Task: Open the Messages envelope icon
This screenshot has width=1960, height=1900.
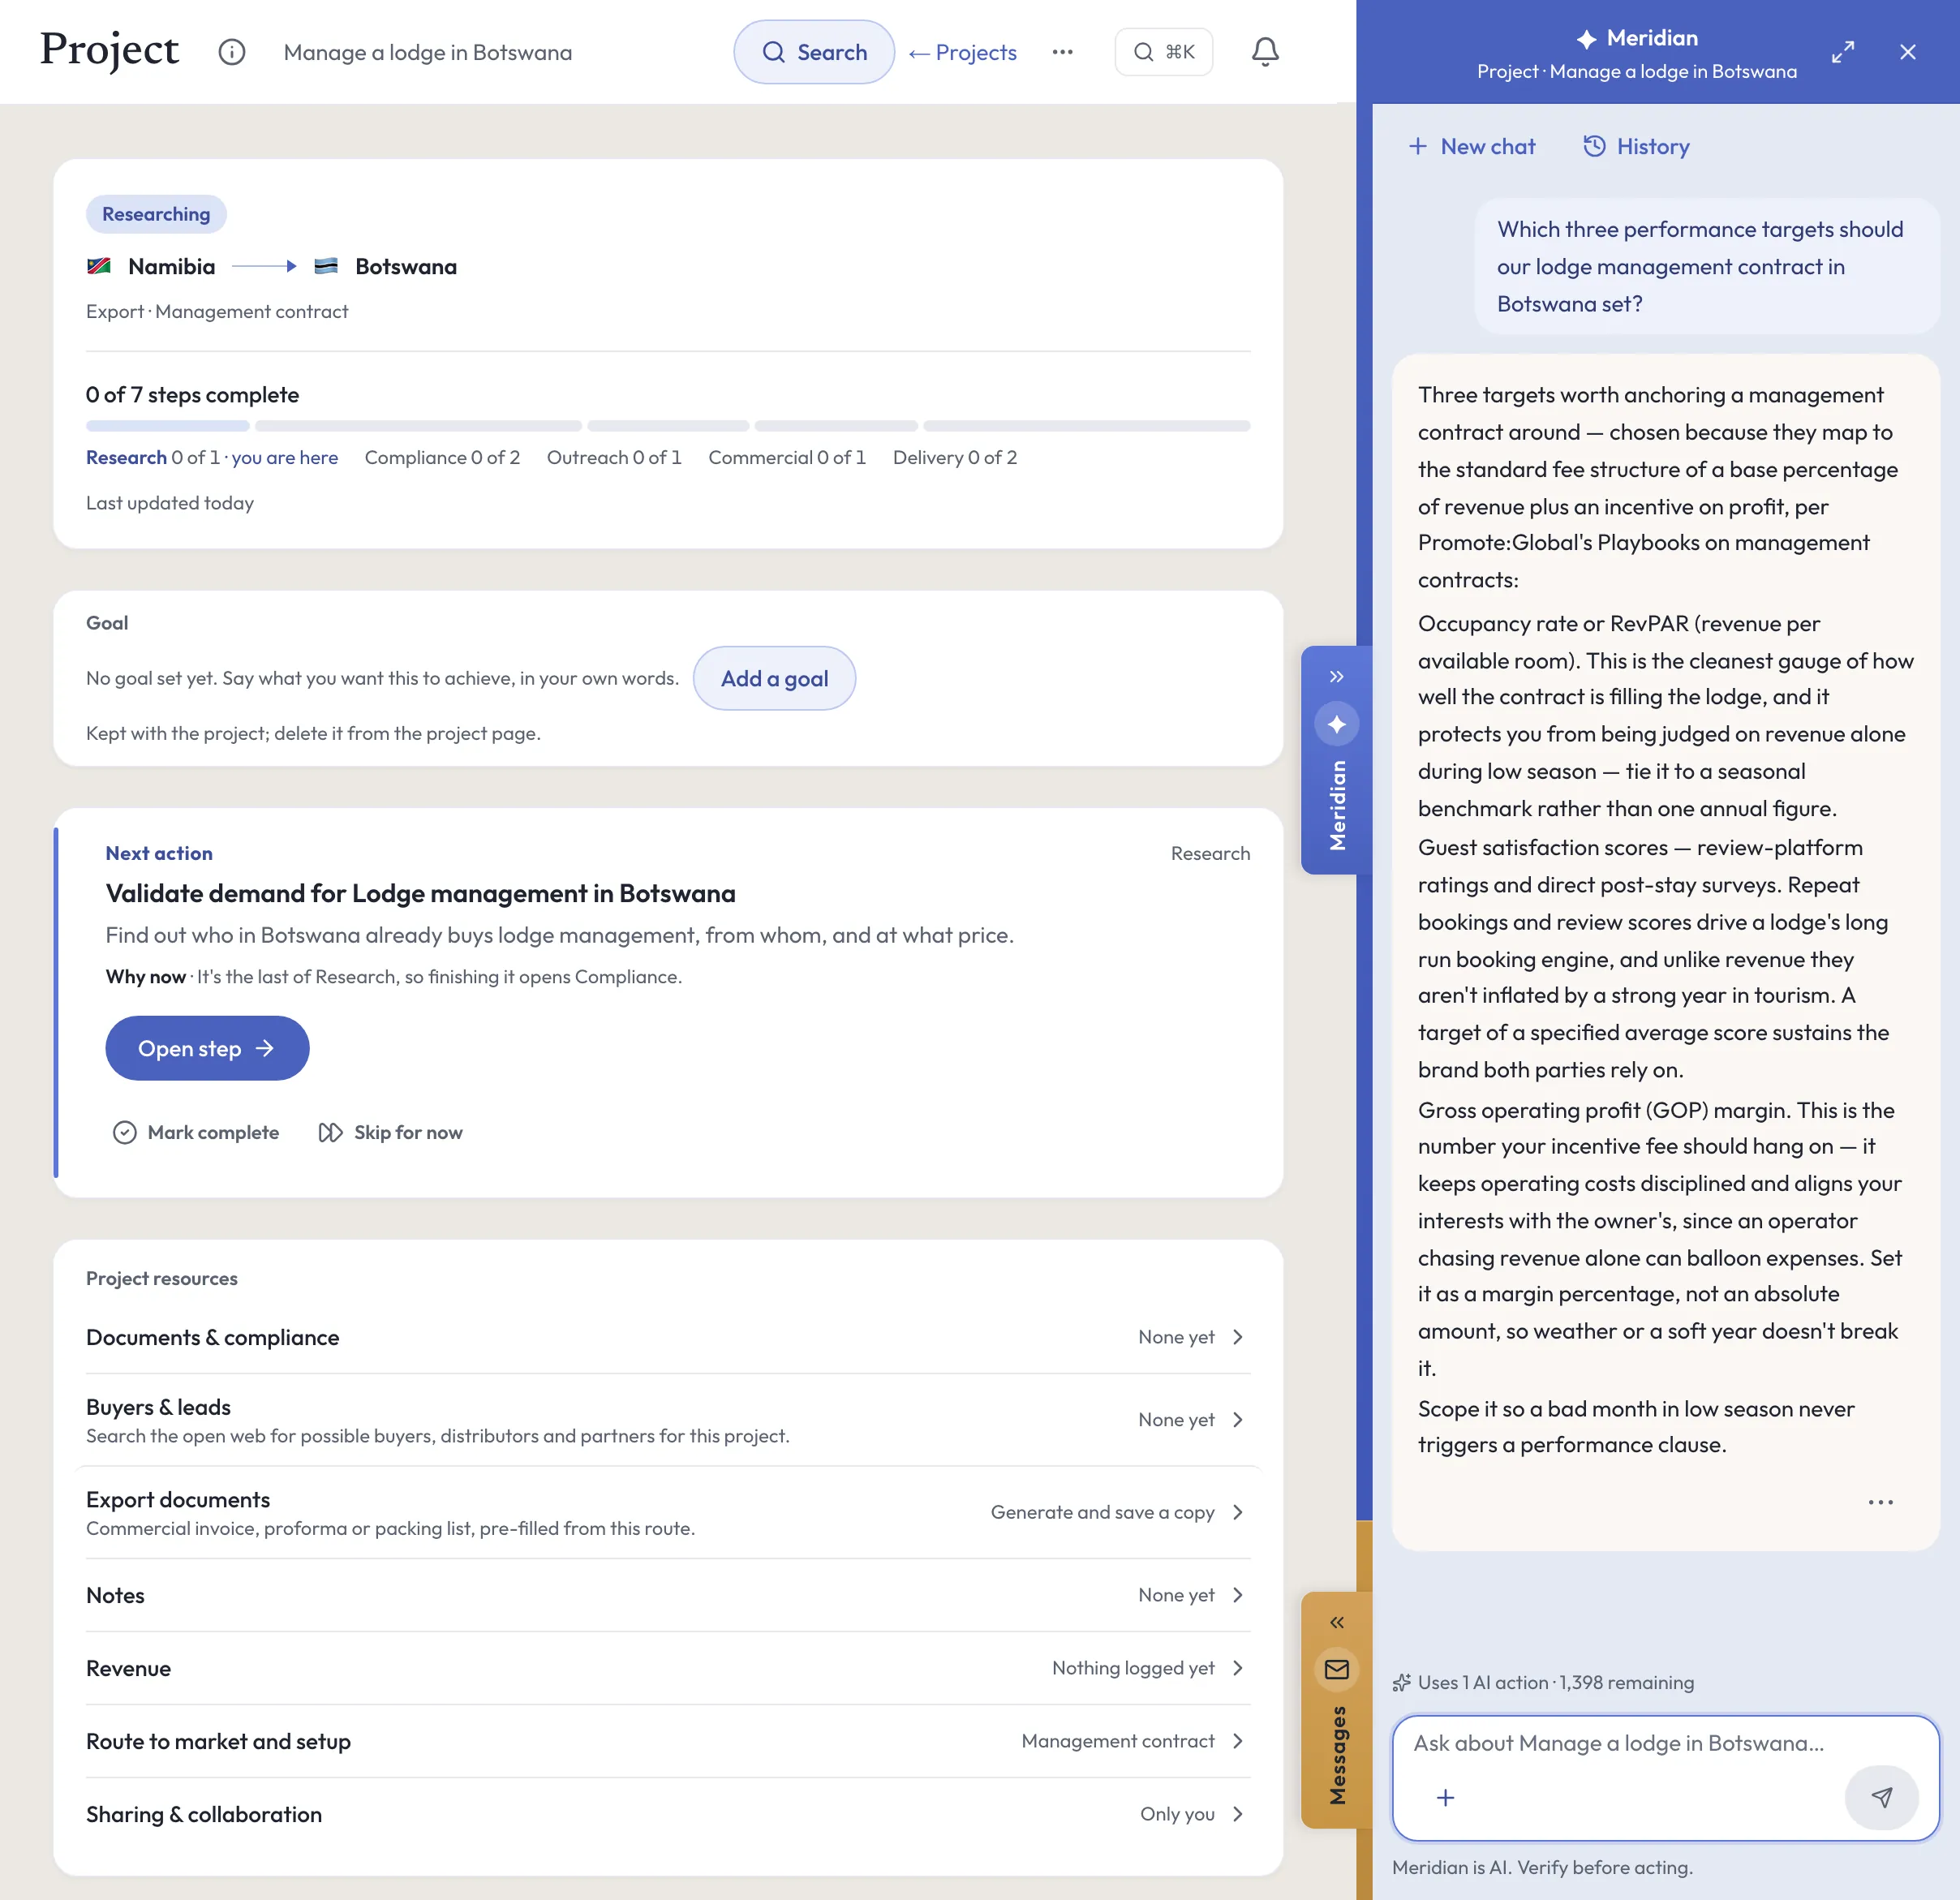Action: (x=1336, y=1669)
